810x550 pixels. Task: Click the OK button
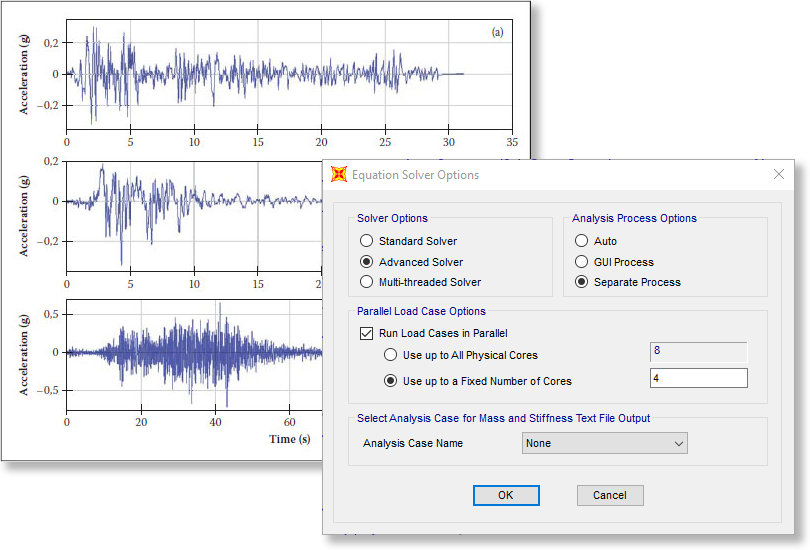pyautogui.click(x=506, y=495)
